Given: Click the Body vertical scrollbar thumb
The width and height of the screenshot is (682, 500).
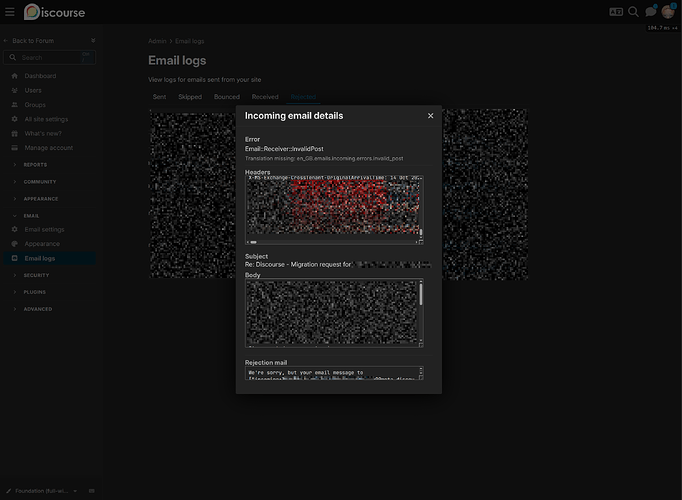Looking at the screenshot, I should [421, 295].
